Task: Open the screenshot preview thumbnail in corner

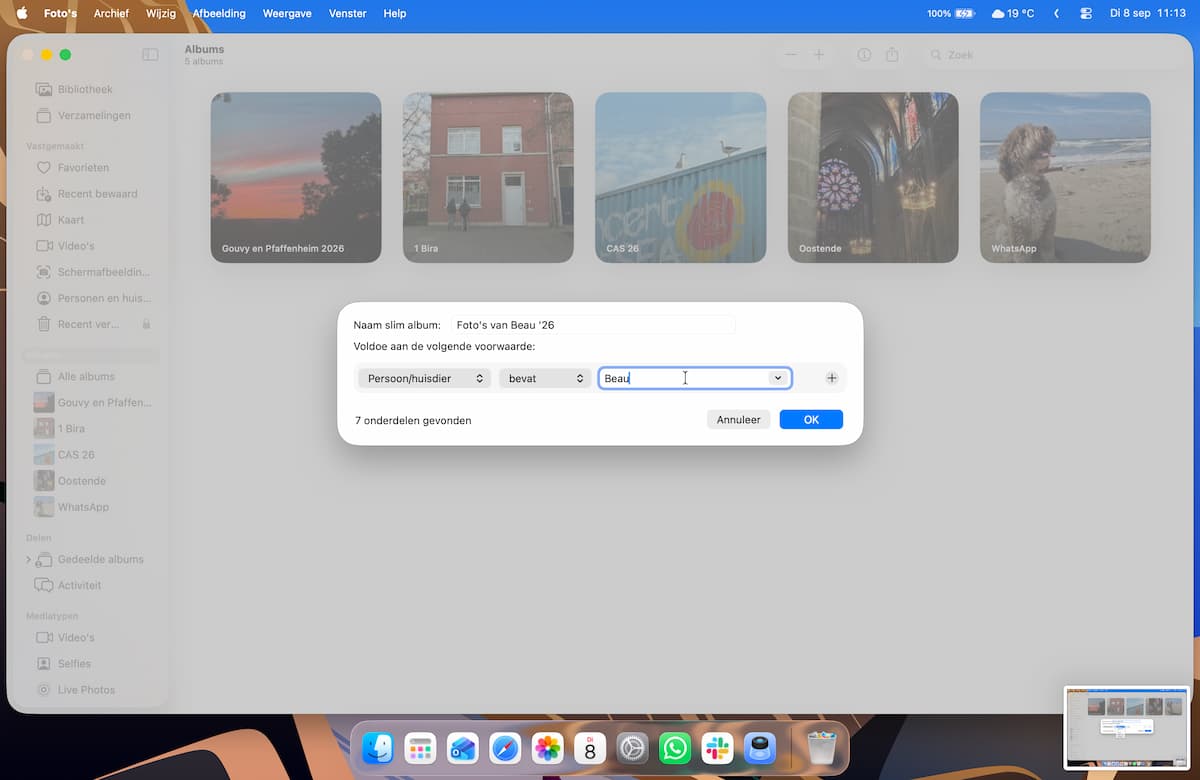Action: click(1128, 727)
